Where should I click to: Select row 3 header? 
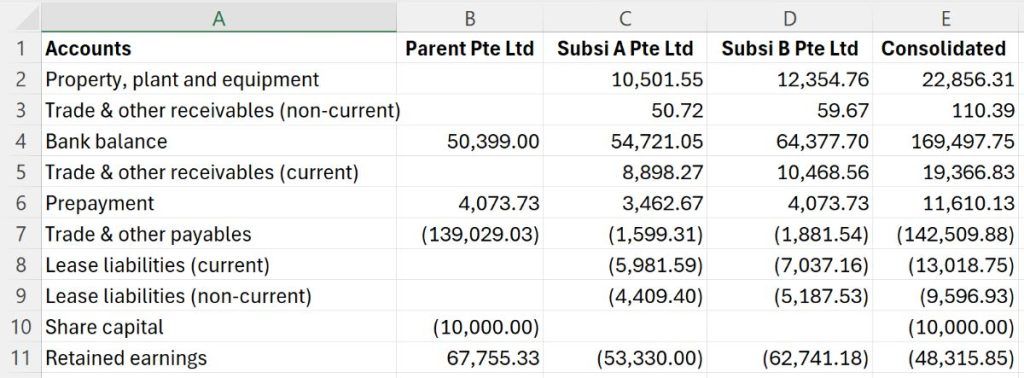(21, 110)
